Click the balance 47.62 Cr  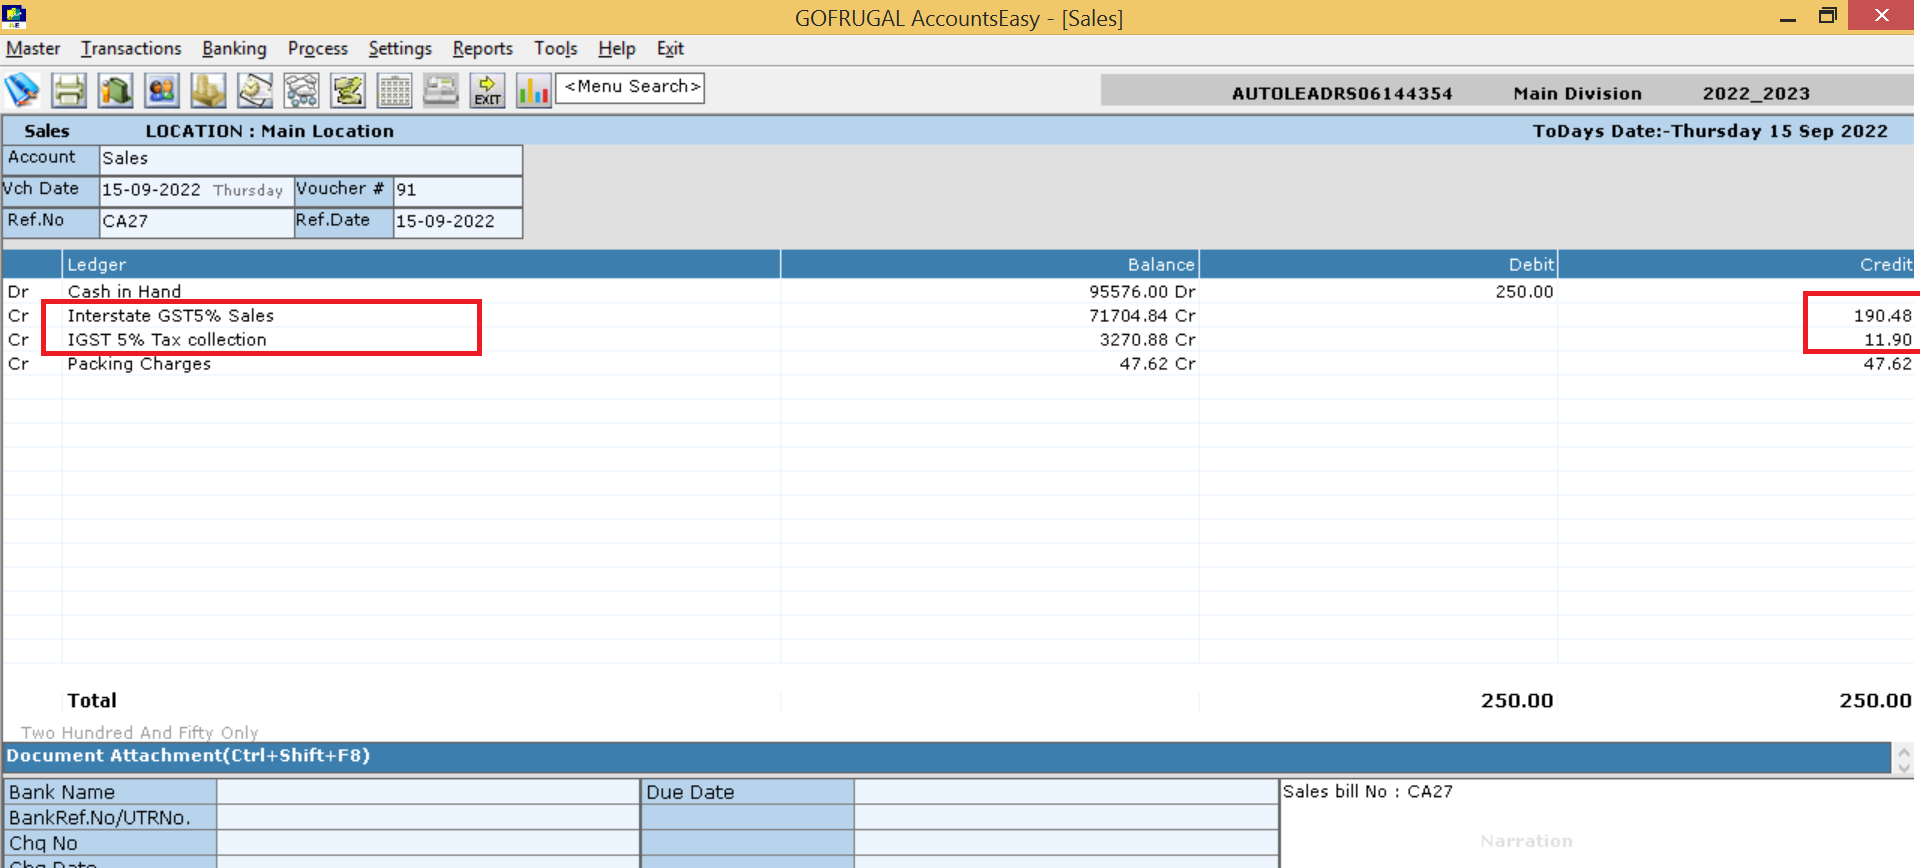(1158, 364)
